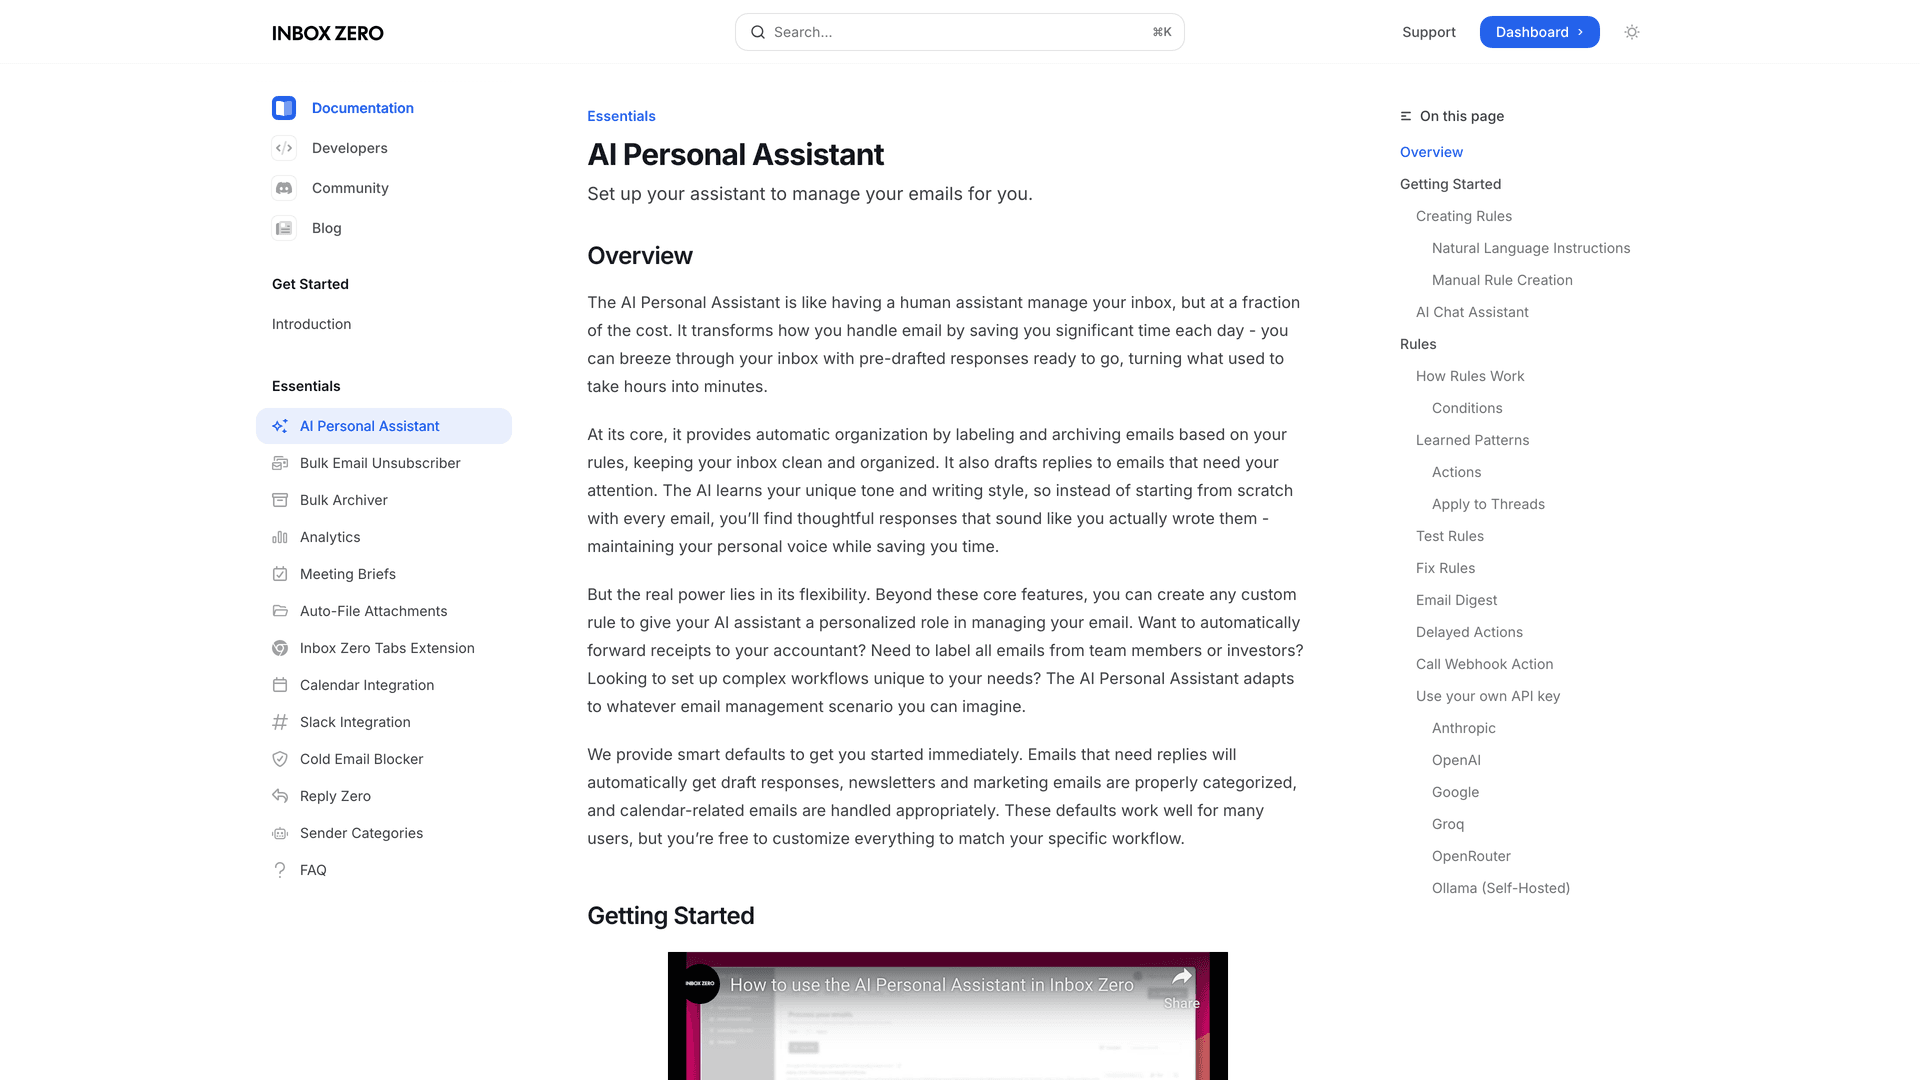Open the Blog icon in sidebar
This screenshot has height=1080, width=1920.
pos(284,228)
